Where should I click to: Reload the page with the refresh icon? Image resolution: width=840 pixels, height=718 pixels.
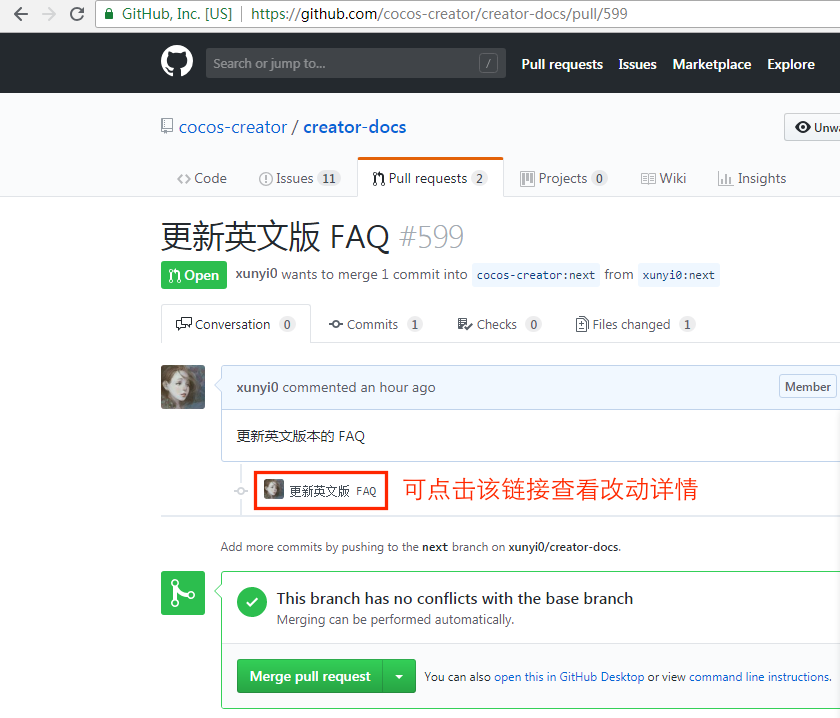coord(77,14)
